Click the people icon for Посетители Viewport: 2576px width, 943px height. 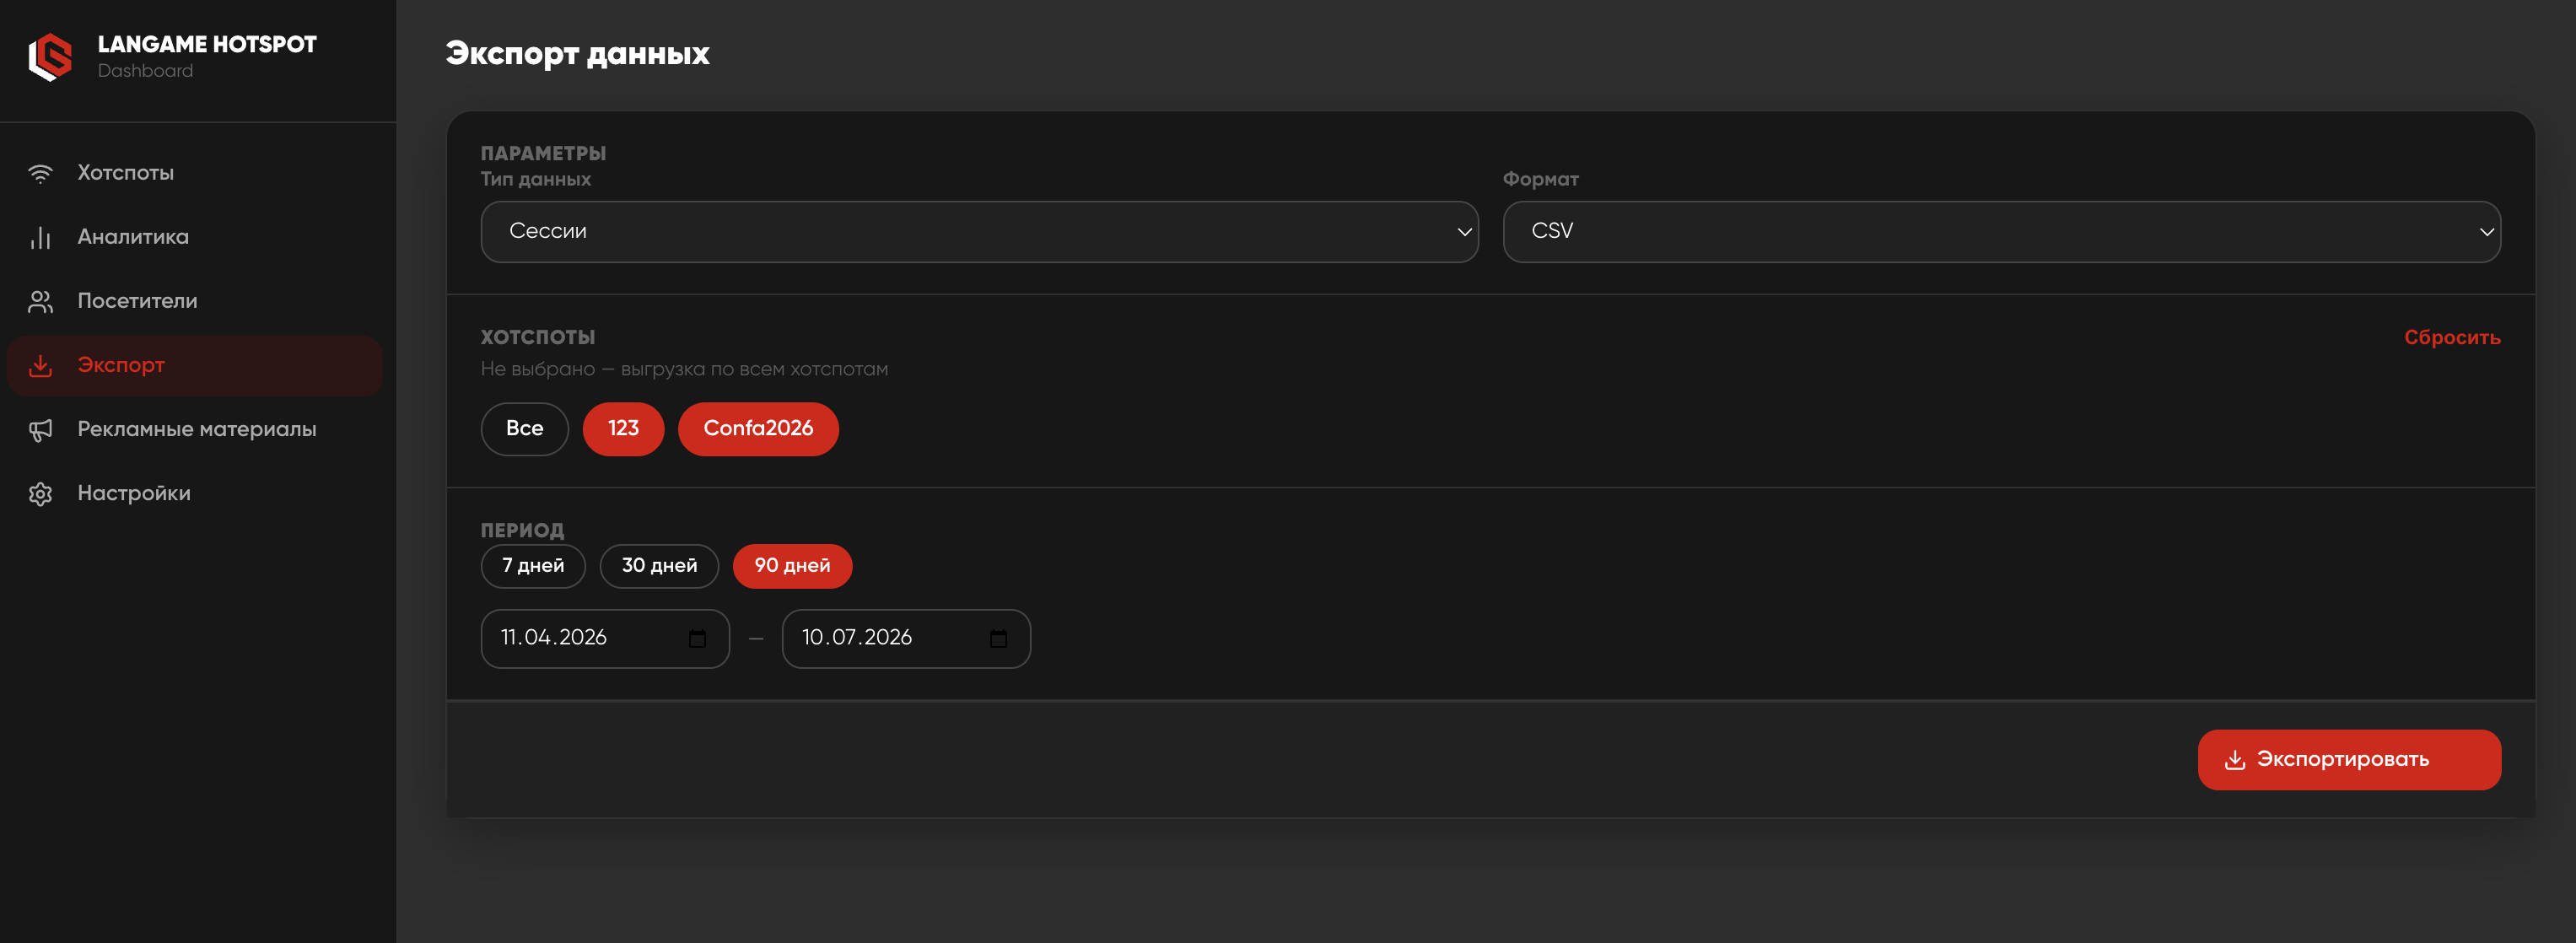pyautogui.click(x=40, y=301)
